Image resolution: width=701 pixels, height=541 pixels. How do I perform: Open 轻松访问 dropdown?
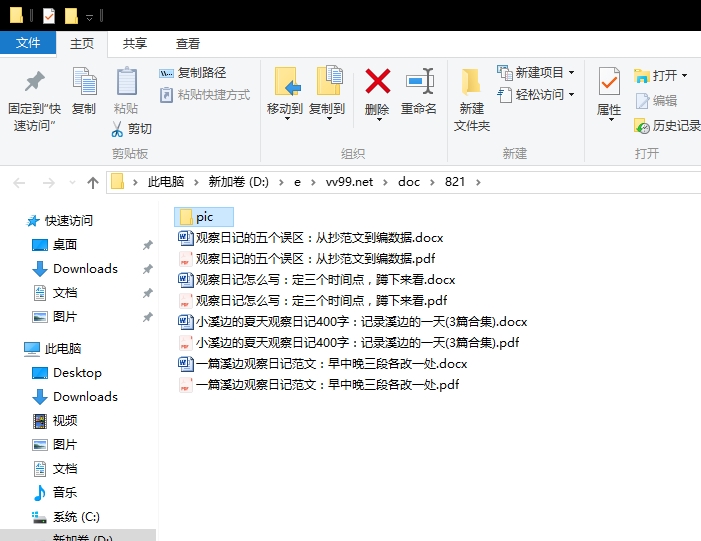(536, 95)
